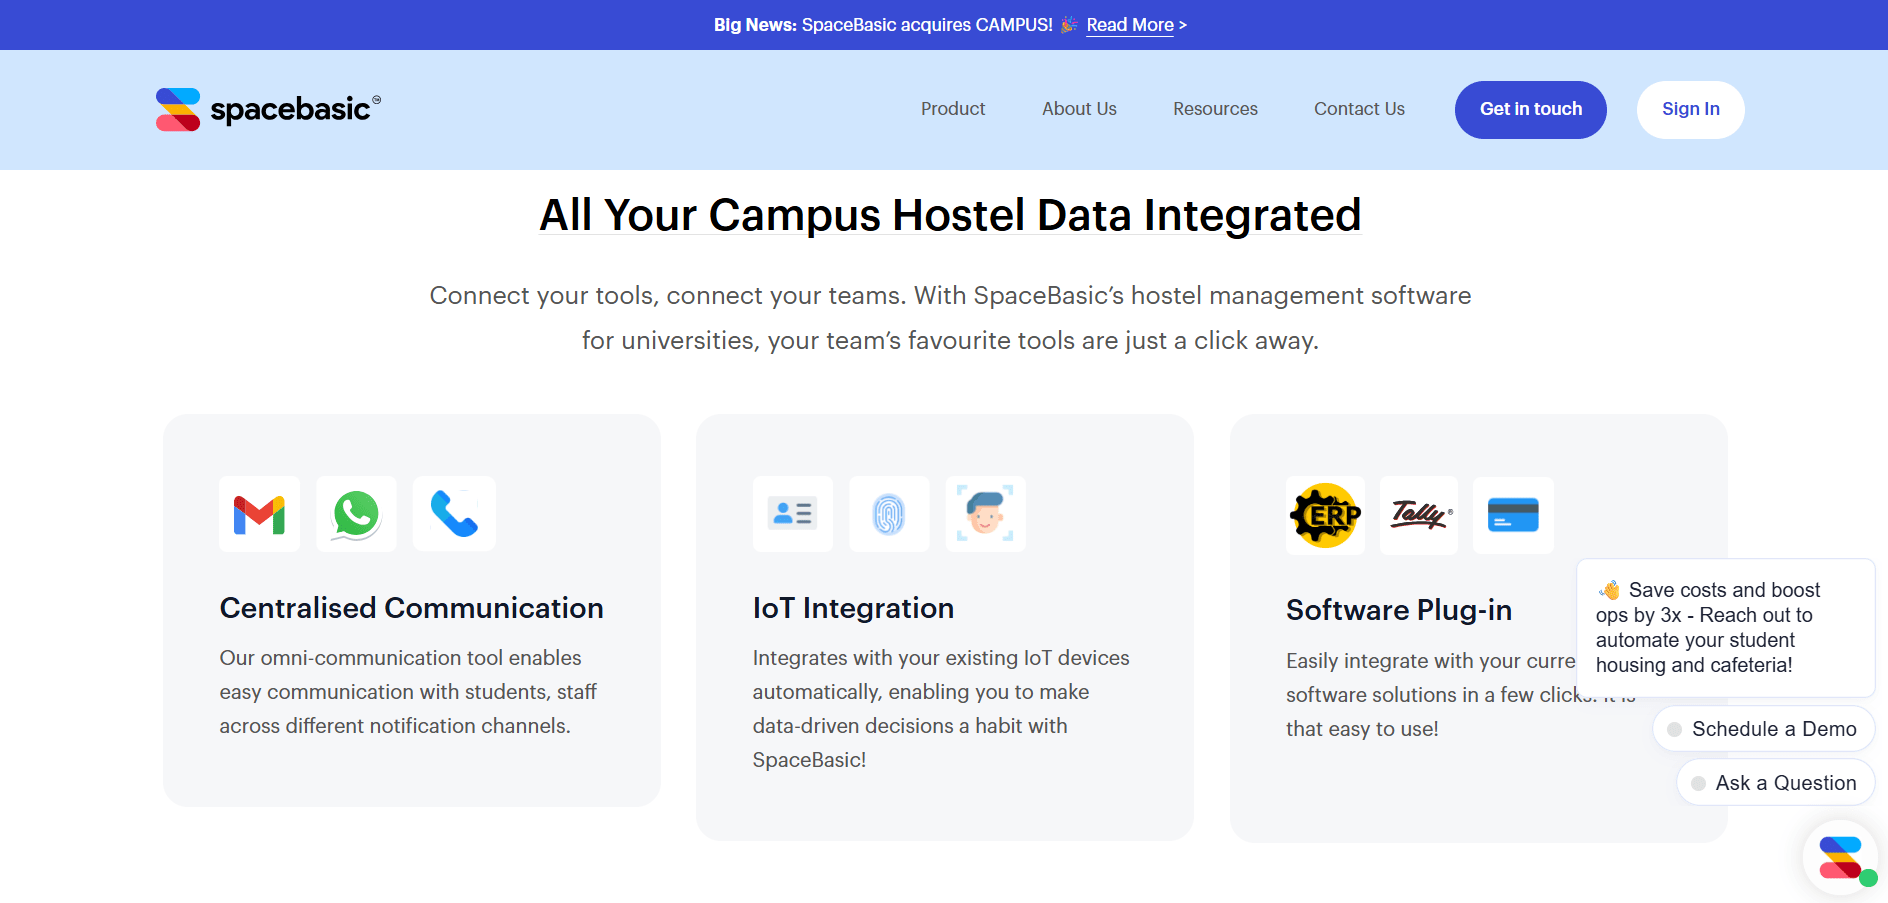Click the All Your Campus Hostel Data Integrated heading
Screen dimensions: 1888x903
click(x=950, y=215)
